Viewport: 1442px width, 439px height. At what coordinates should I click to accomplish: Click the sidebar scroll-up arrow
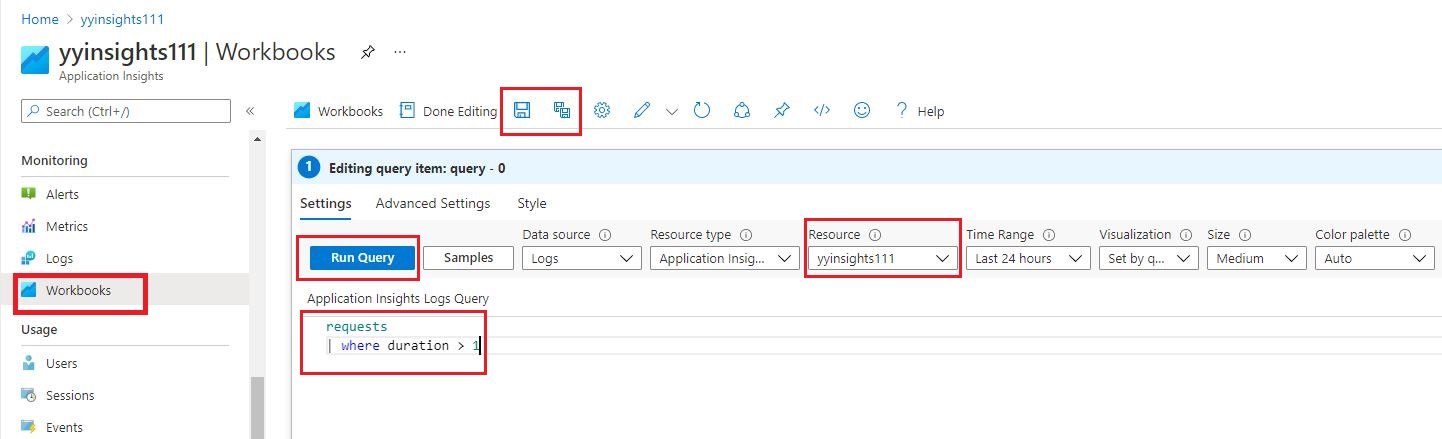[x=258, y=139]
